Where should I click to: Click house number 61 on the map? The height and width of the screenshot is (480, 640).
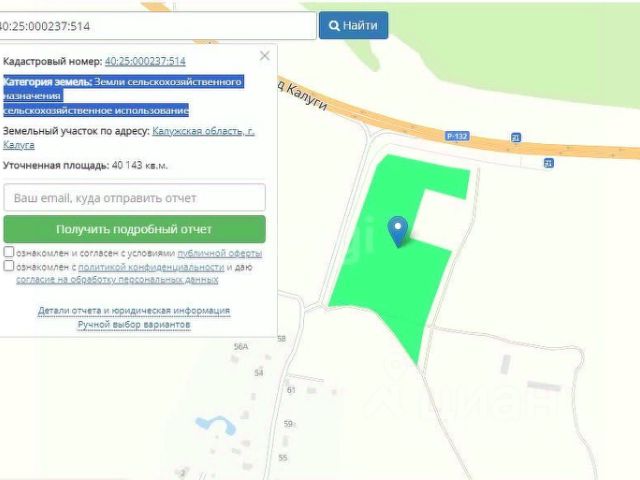coord(291,390)
